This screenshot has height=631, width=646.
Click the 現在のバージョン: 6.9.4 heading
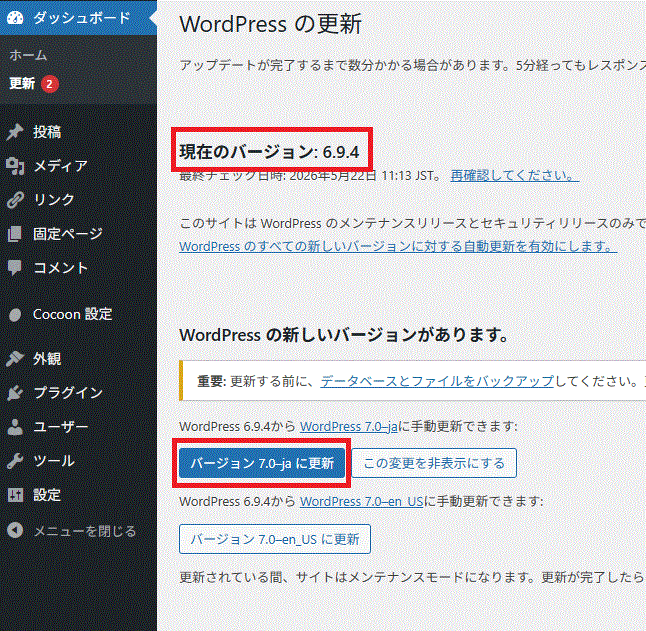269,152
